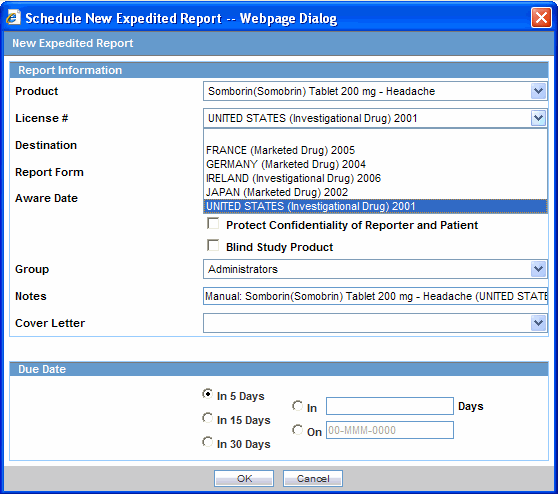
Task: Select the custom 'In ... Days' radio button
Action: (x=297, y=405)
